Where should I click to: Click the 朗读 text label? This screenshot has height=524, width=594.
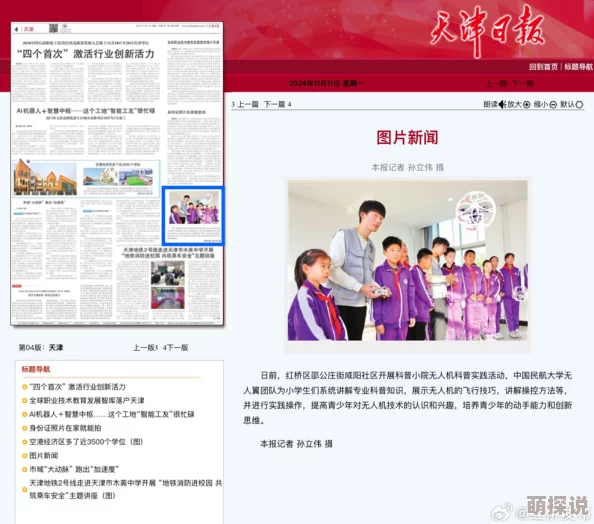tap(491, 104)
